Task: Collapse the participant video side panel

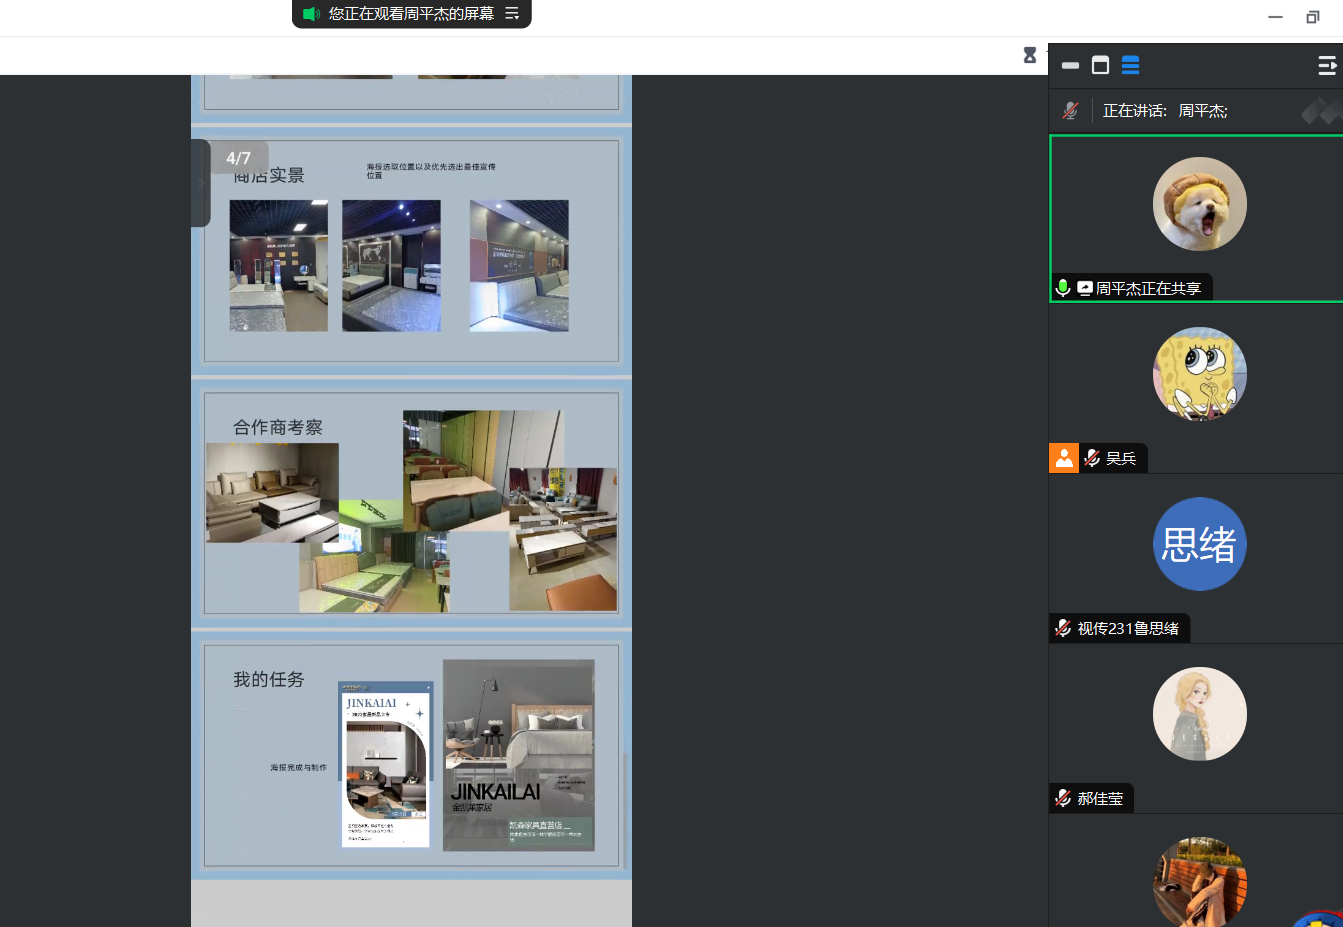Action: coord(1327,66)
